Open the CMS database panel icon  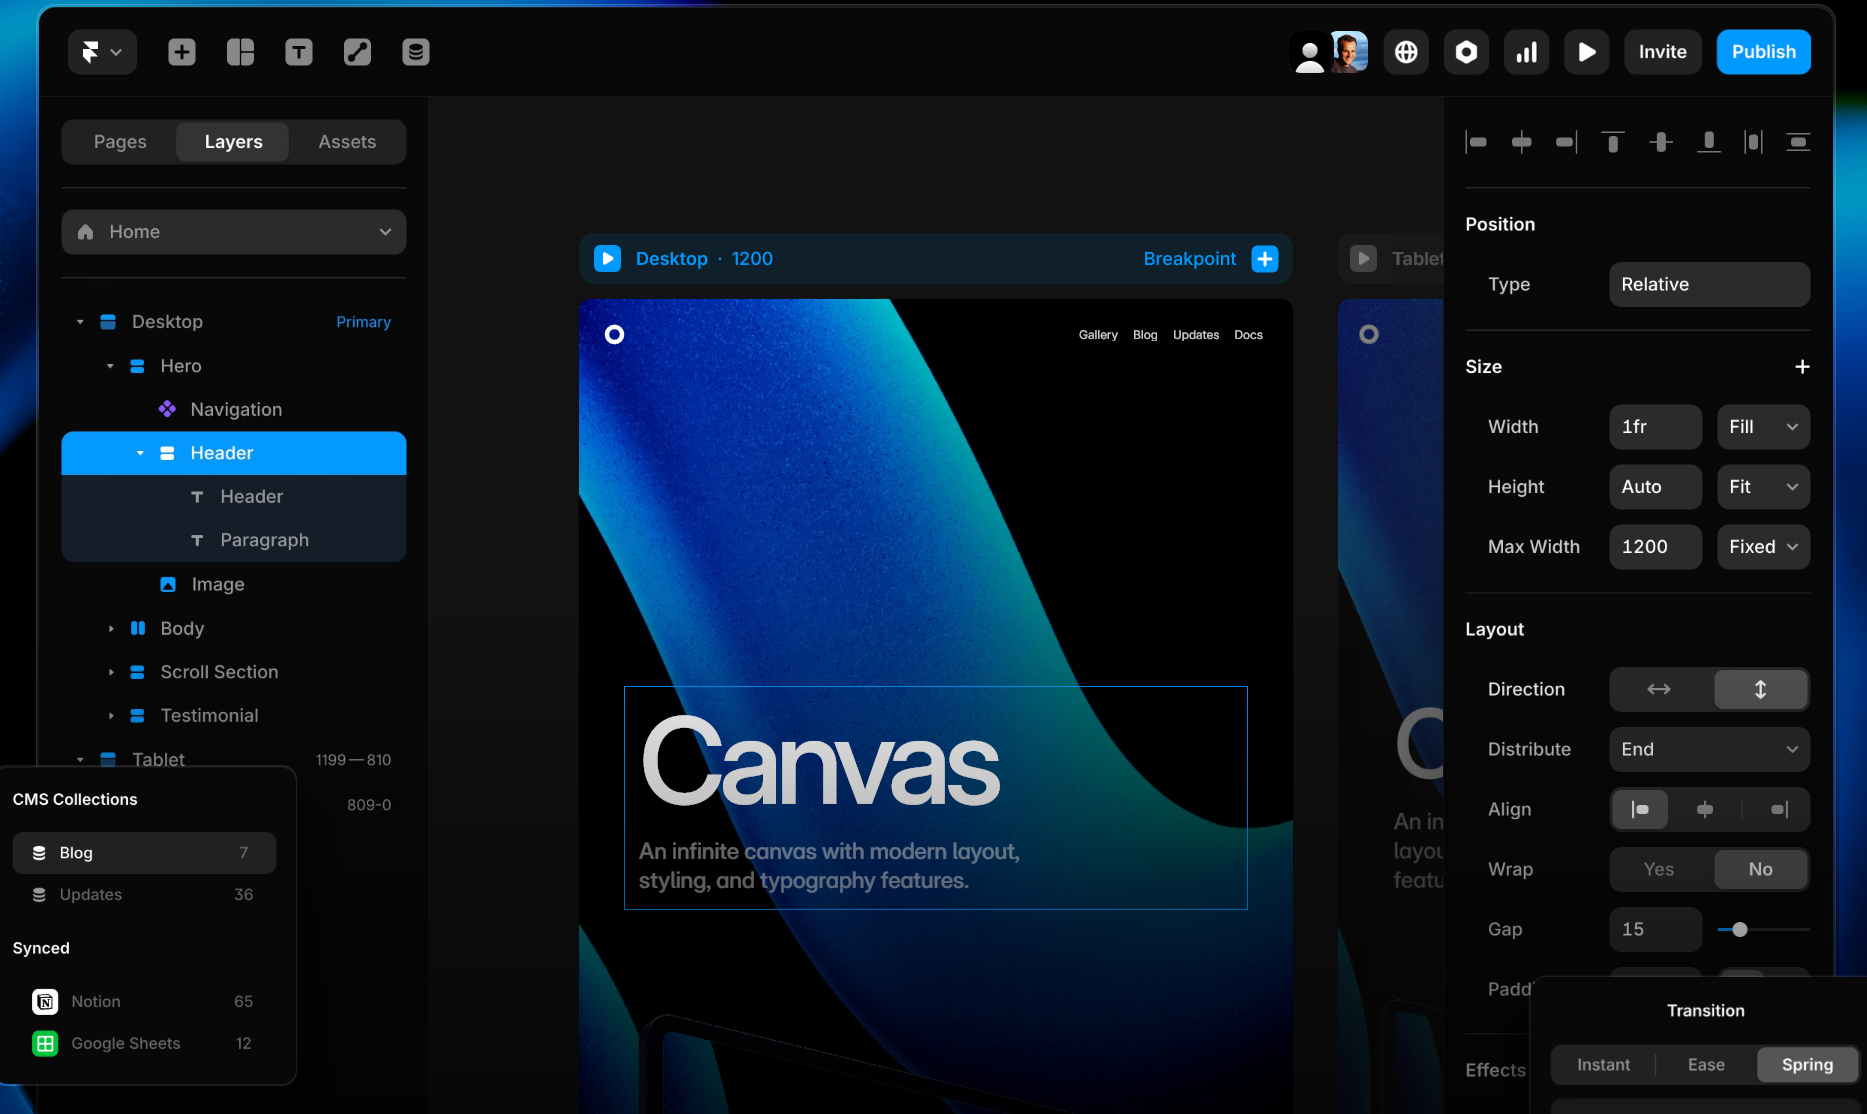(x=415, y=52)
